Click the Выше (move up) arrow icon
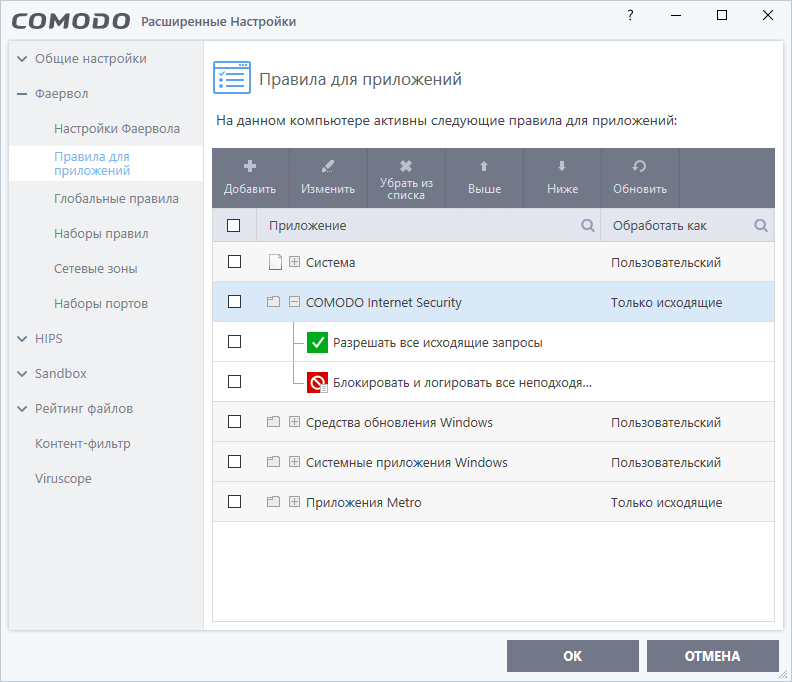The height and width of the screenshot is (682, 792). pyautogui.click(x=484, y=166)
